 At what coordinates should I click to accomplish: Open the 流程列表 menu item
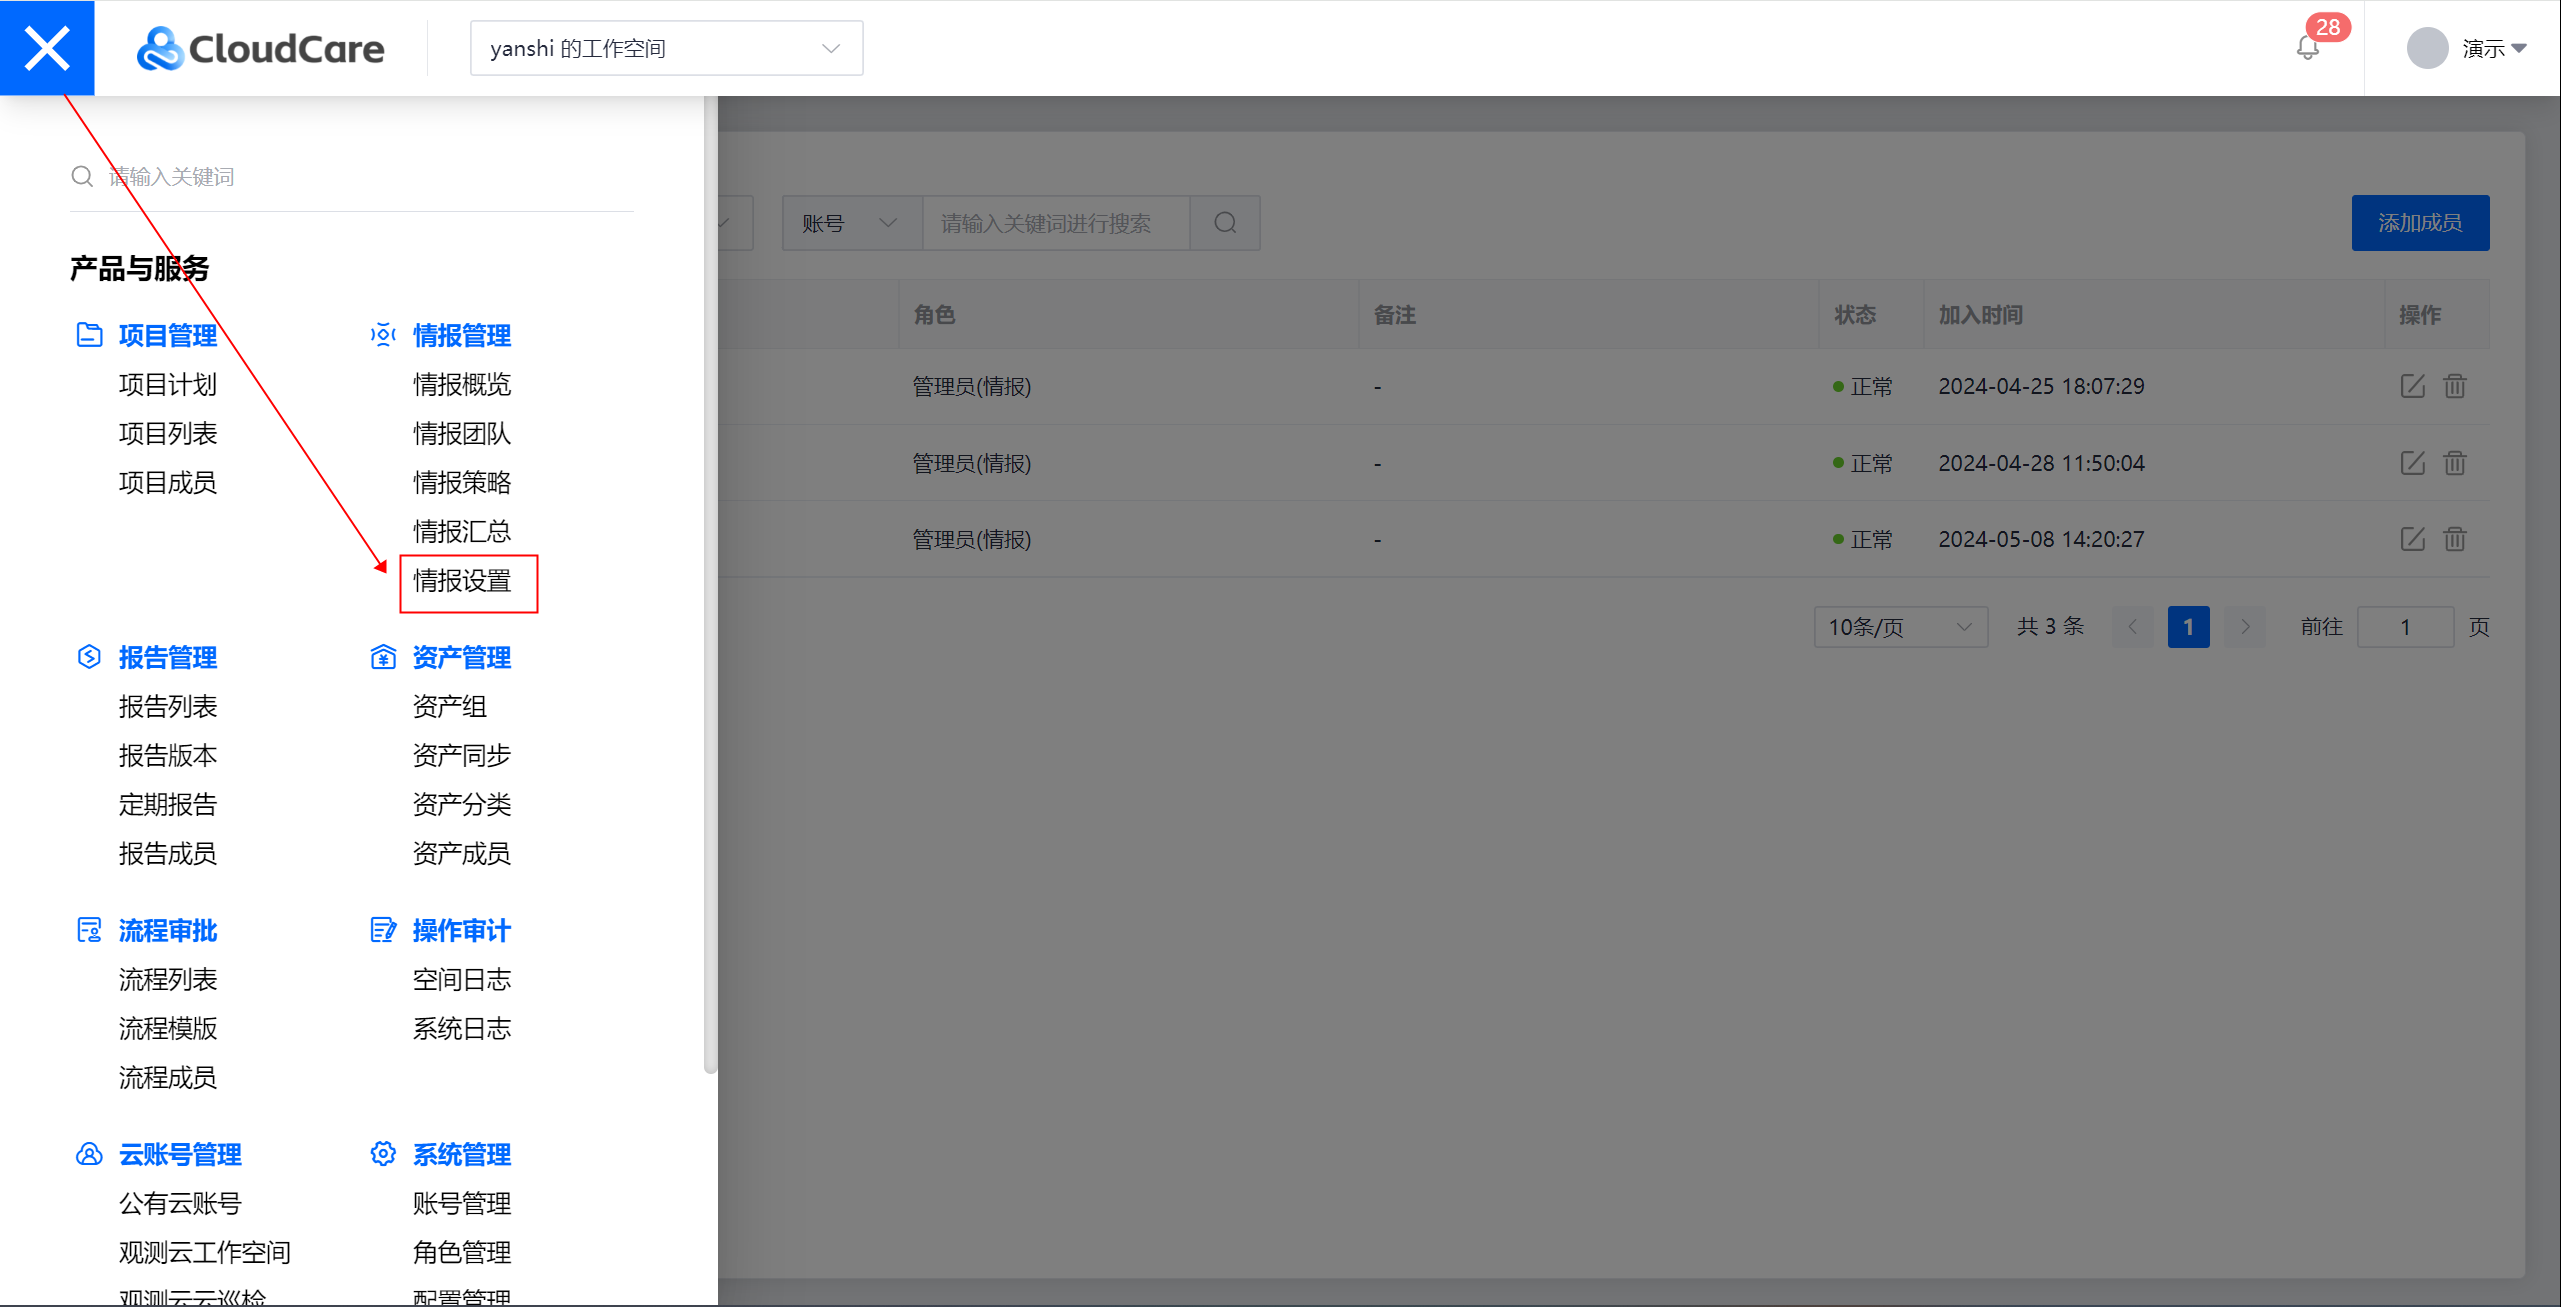(x=168, y=980)
